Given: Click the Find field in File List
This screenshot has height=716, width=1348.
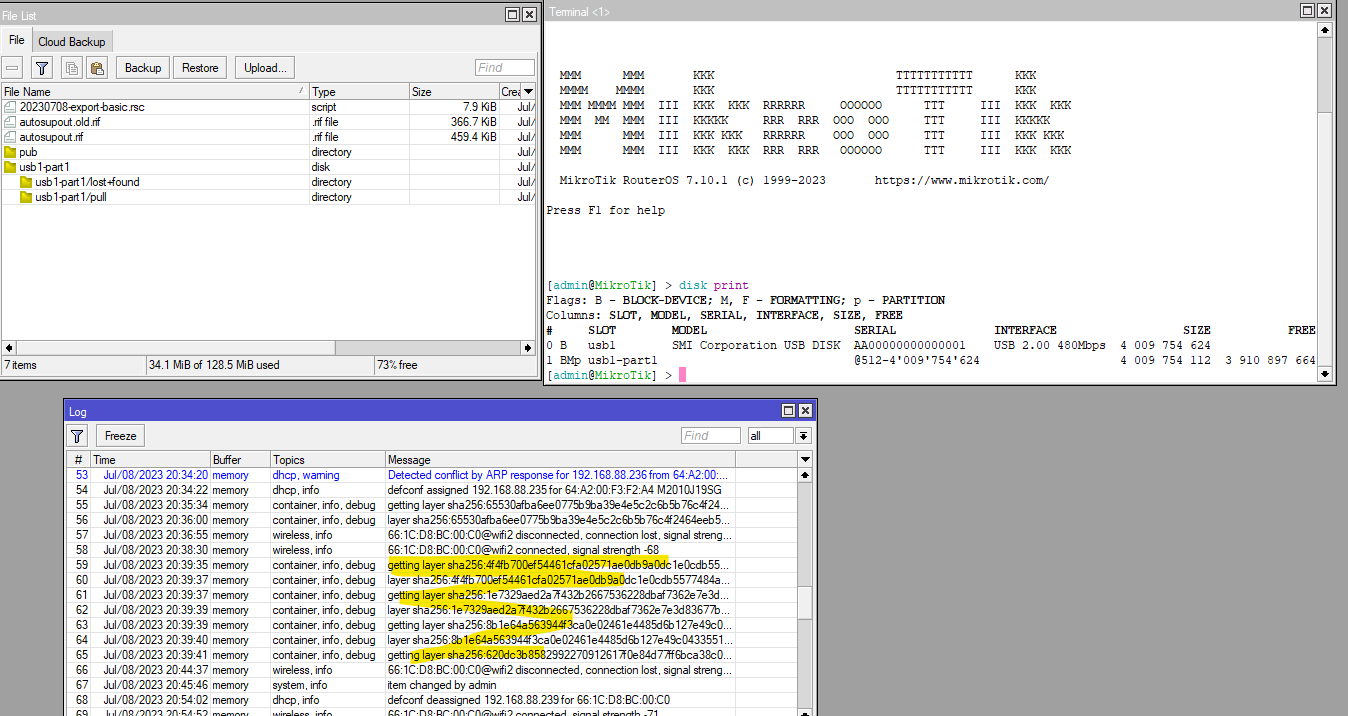Looking at the screenshot, I should pos(505,67).
